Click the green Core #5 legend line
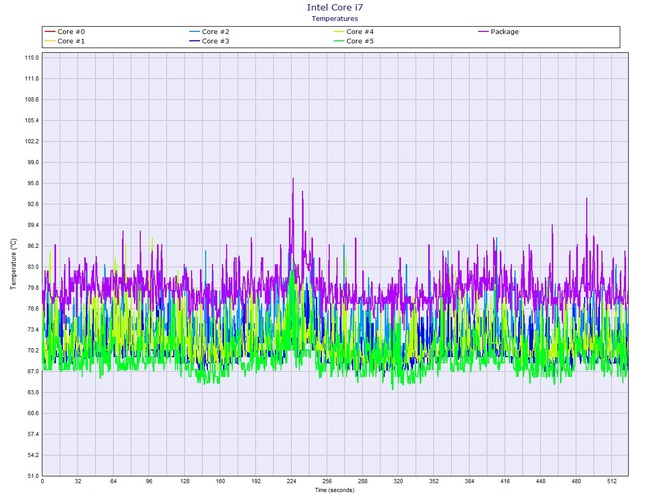The width and height of the screenshot is (670, 502). 339,41
